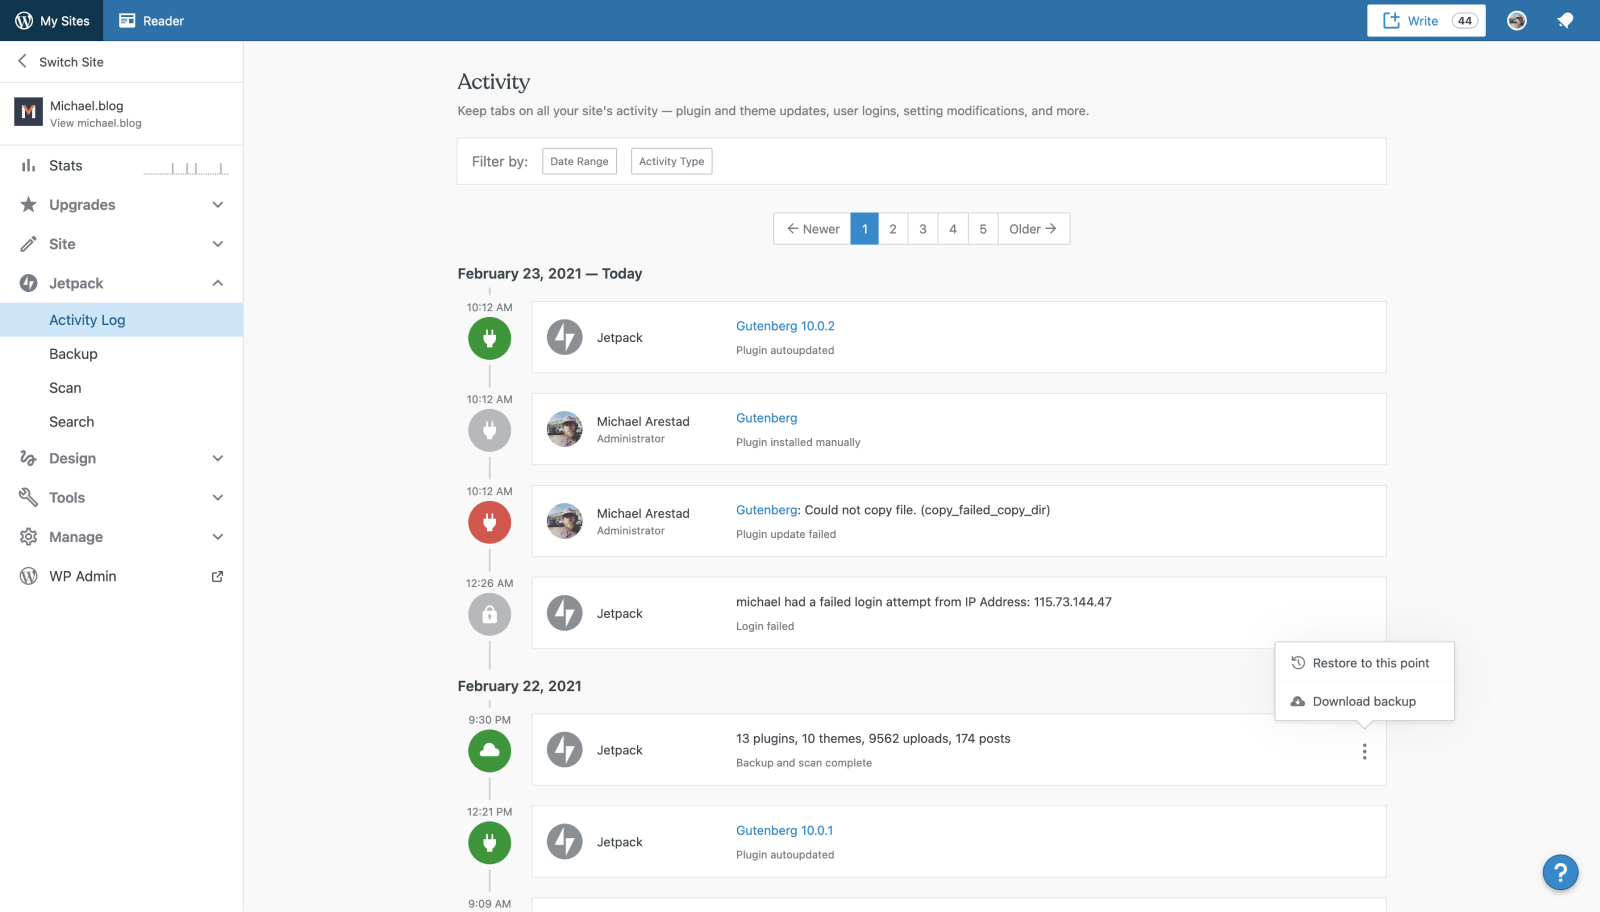This screenshot has width=1600, height=912.
Task: Click green plugin icon for Gutenberg 10.0.1
Action: tap(490, 843)
